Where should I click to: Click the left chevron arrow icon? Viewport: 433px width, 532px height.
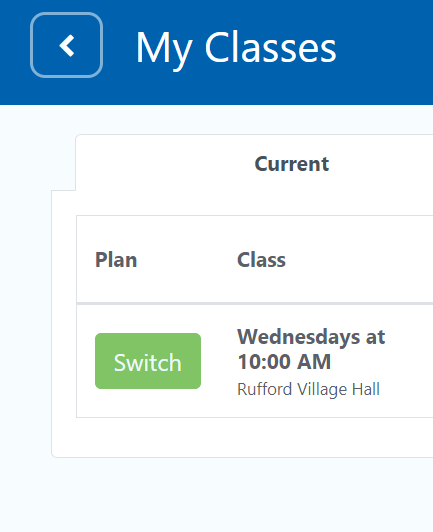click(x=67, y=45)
